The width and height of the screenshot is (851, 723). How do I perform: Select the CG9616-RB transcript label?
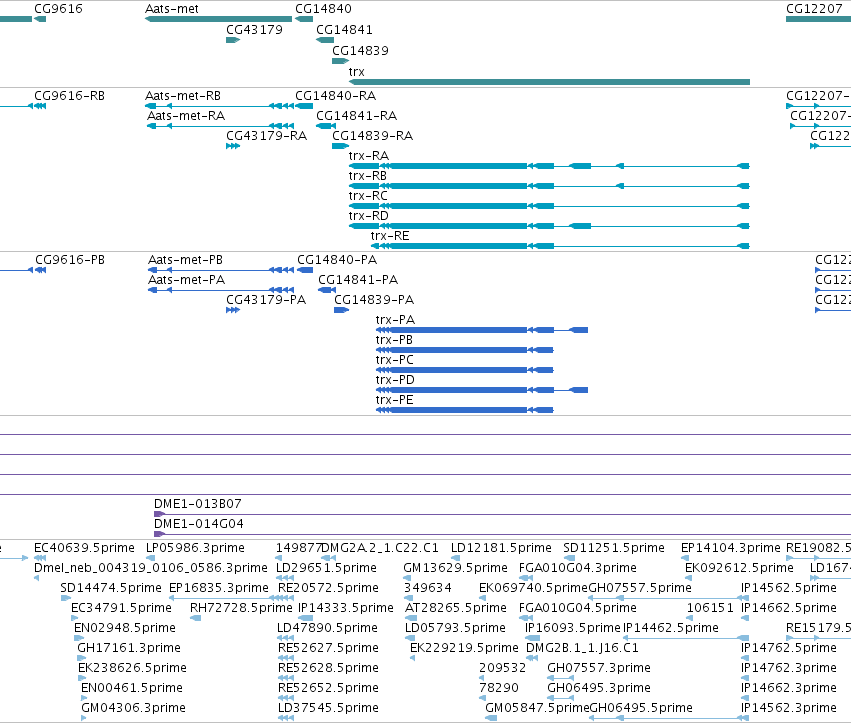(x=69, y=96)
